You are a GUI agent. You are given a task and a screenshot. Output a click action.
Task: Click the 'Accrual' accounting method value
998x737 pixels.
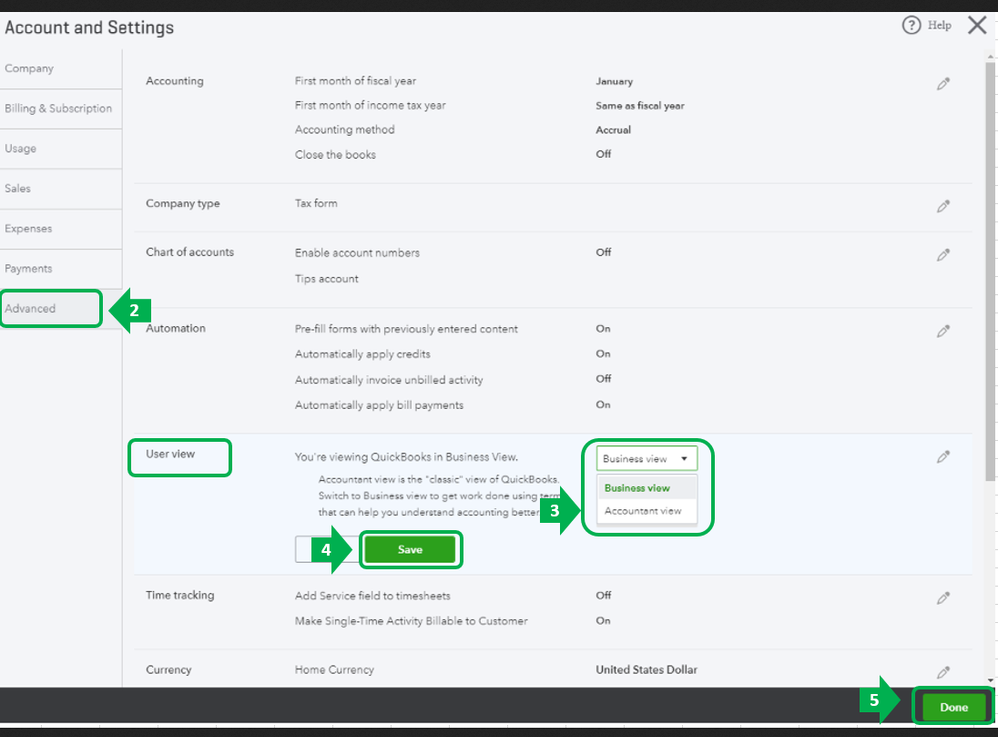[x=613, y=130]
